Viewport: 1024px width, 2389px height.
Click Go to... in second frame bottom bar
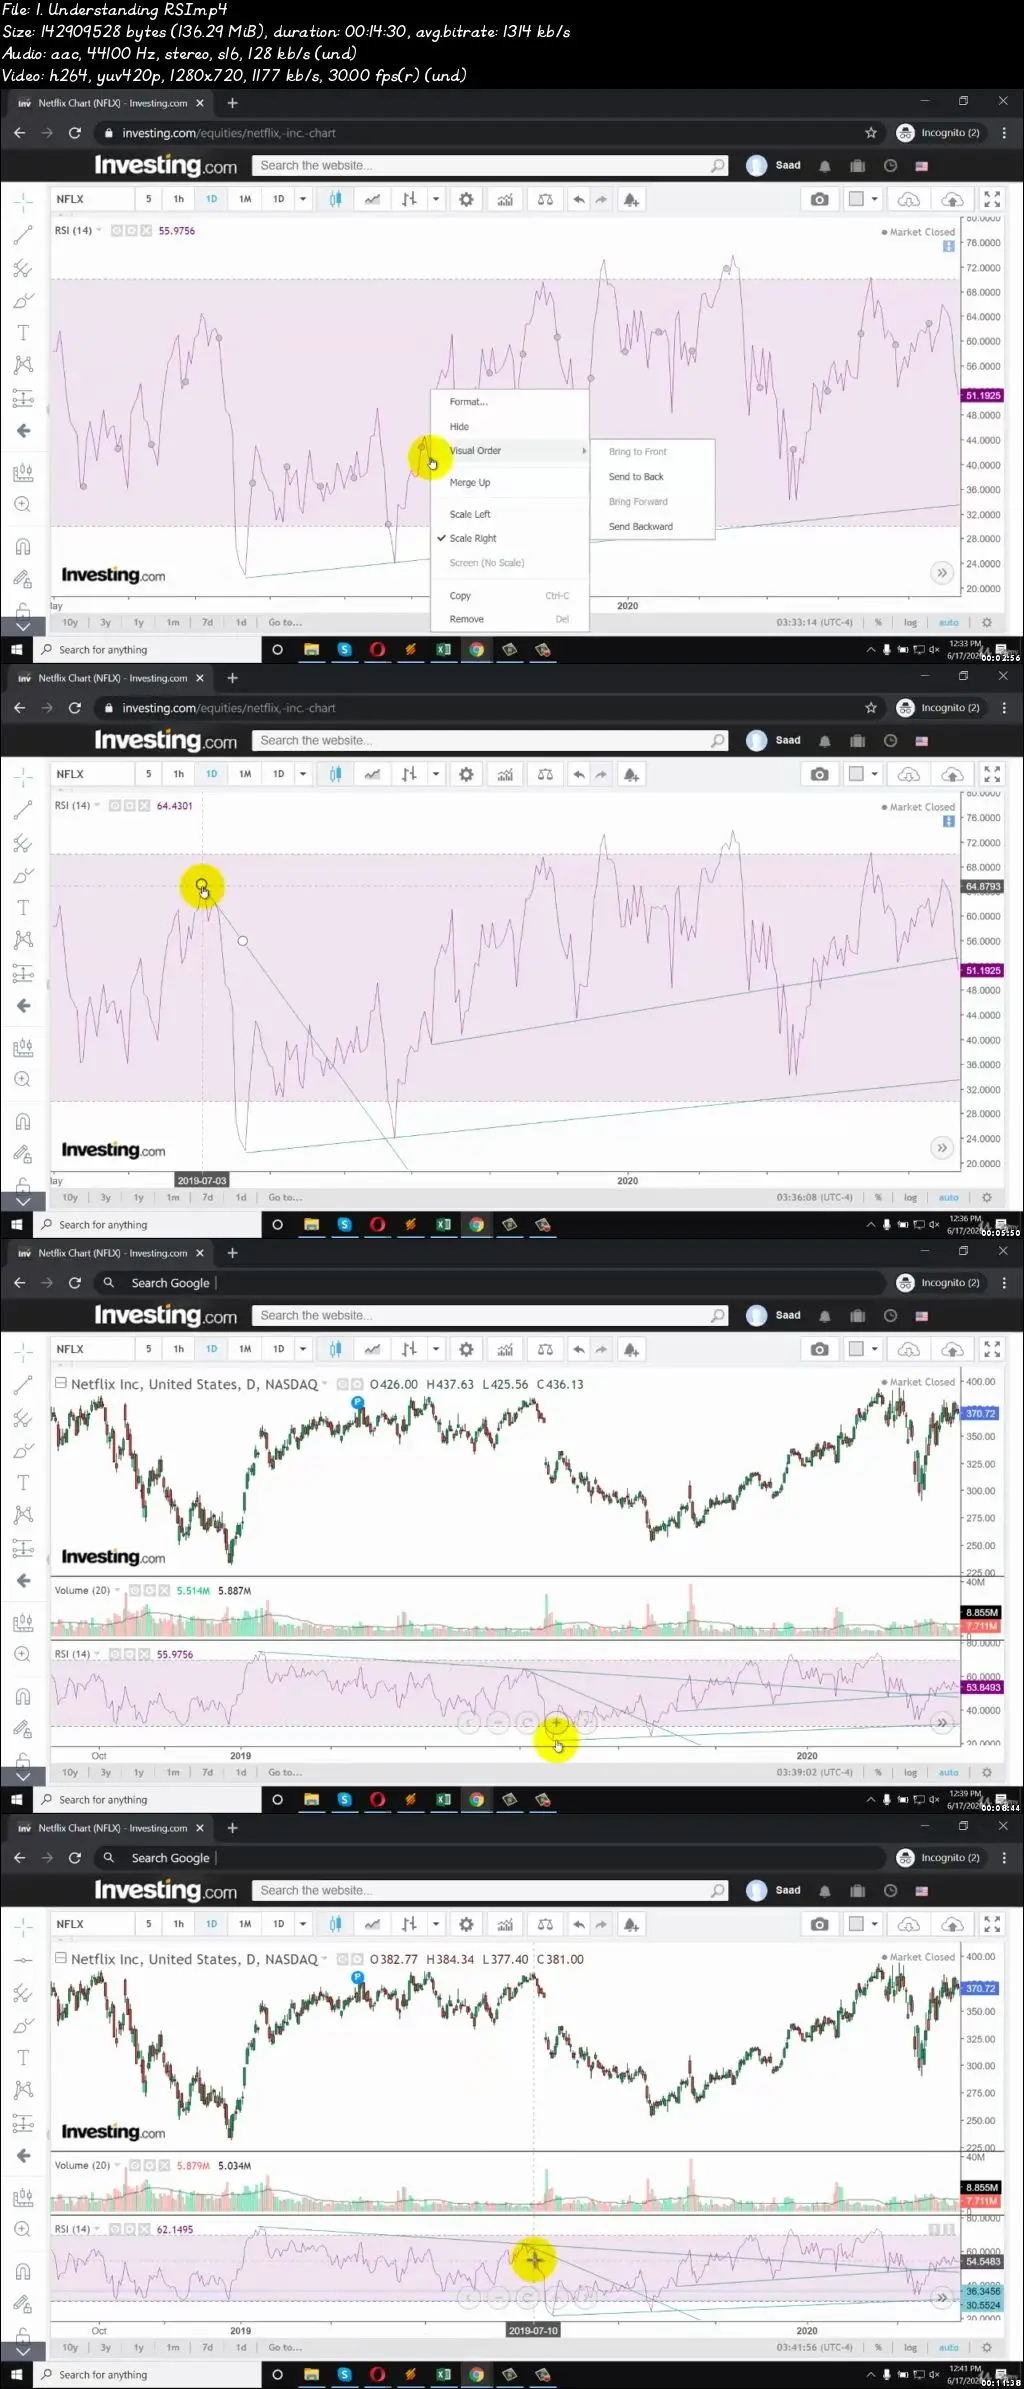285,1197
